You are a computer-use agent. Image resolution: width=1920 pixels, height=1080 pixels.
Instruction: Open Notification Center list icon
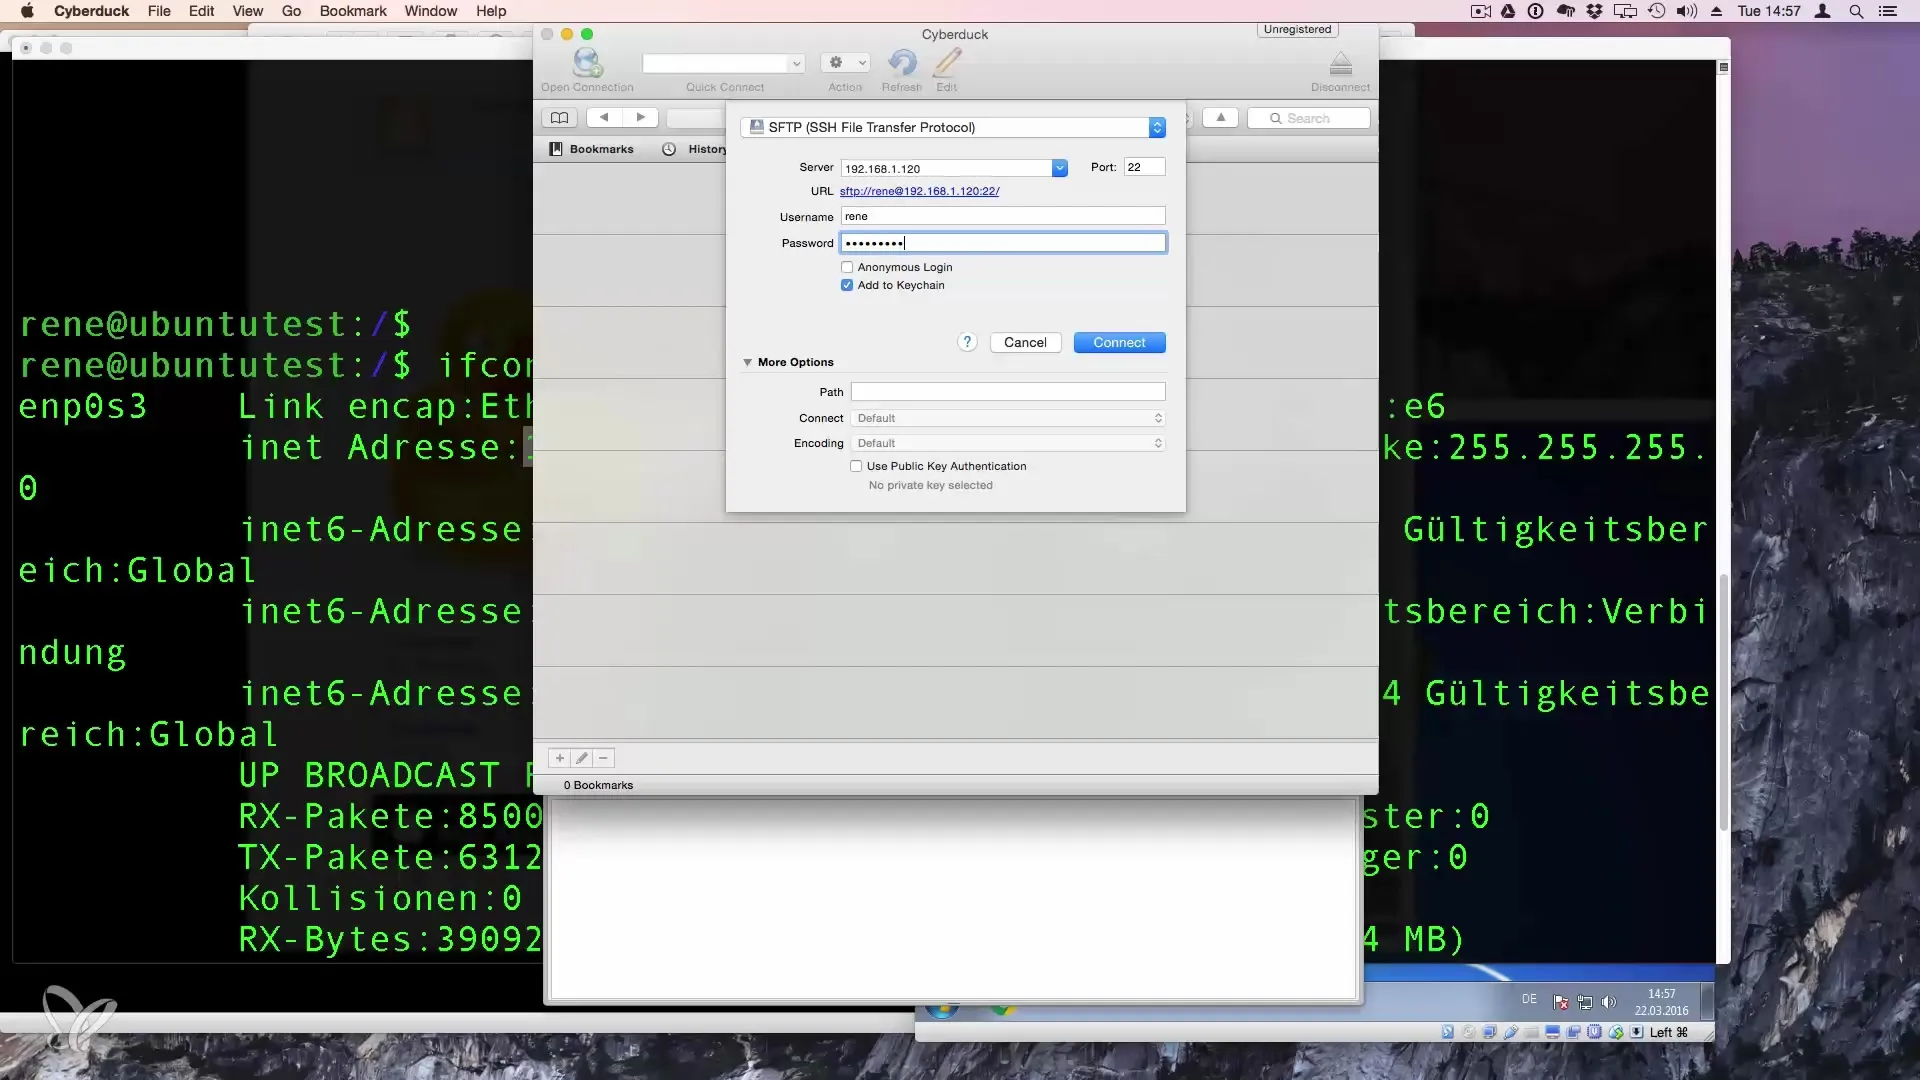pyautogui.click(x=1887, y=11)
